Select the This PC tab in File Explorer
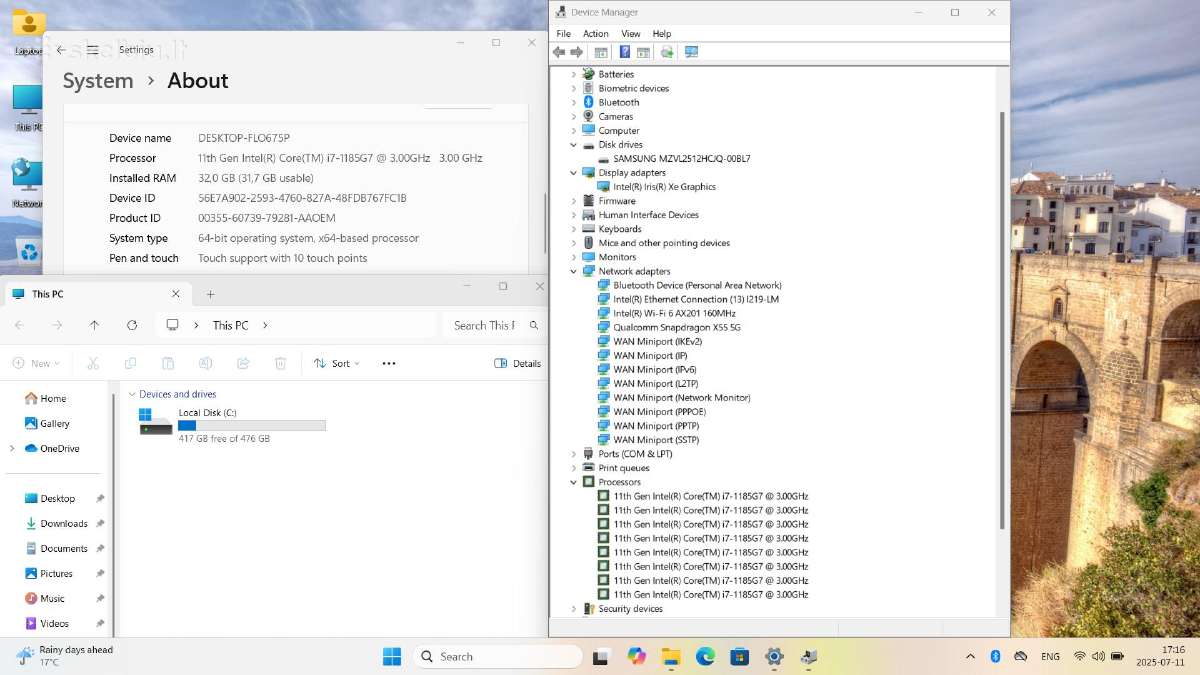 (x=97, y=294)
